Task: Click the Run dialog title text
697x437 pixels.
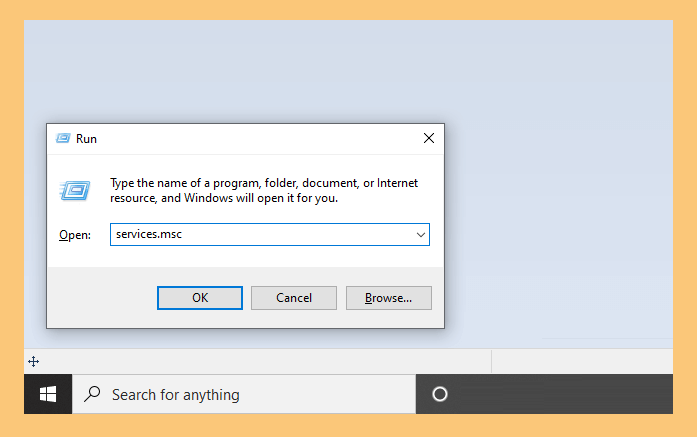Action: [86, 139]
